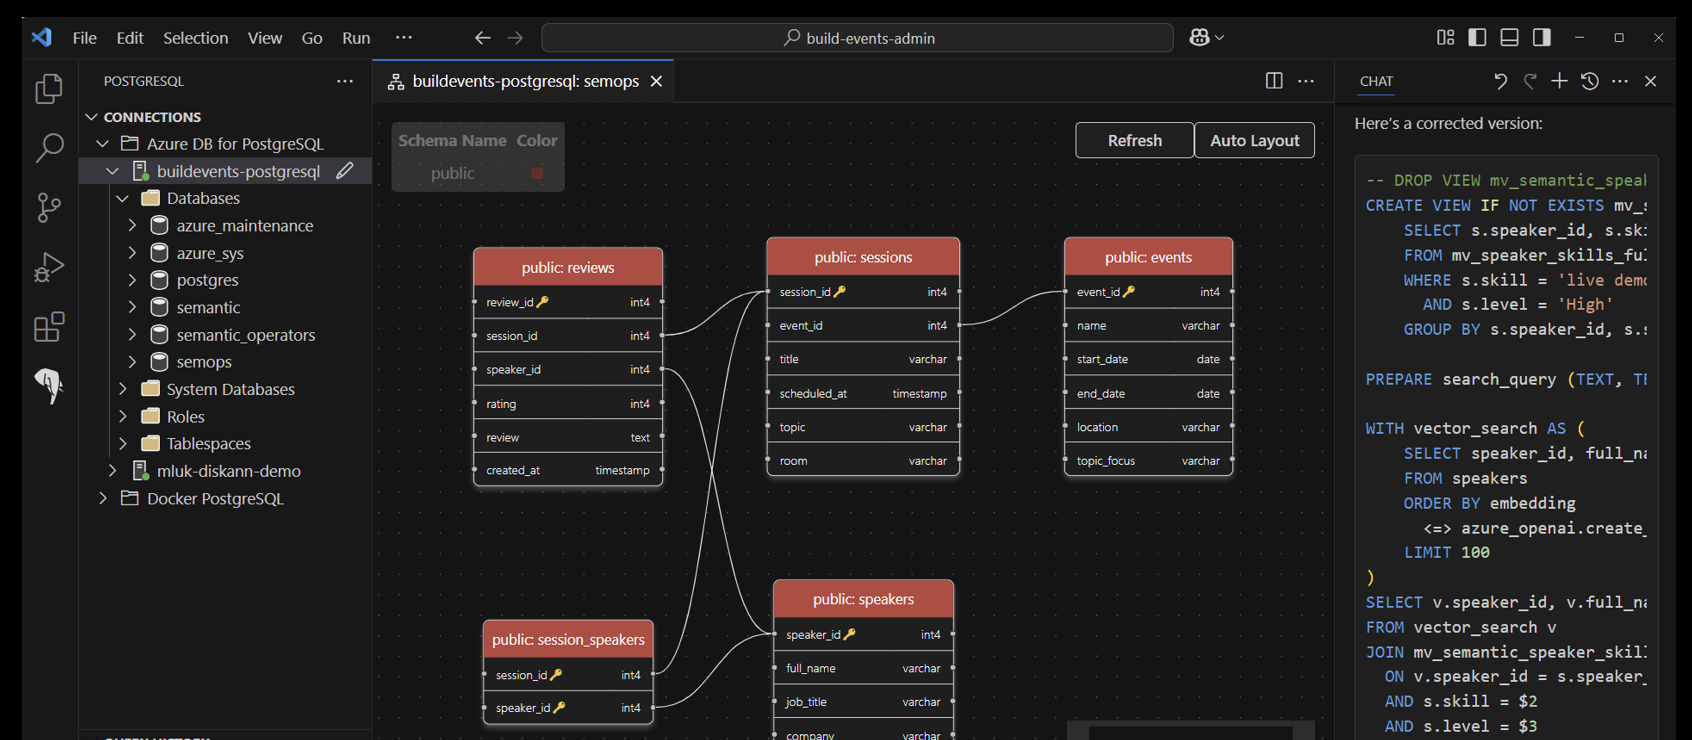1692x740 pixels.
Task: Start a new chat with plus icon
Action: point(1560,81)
